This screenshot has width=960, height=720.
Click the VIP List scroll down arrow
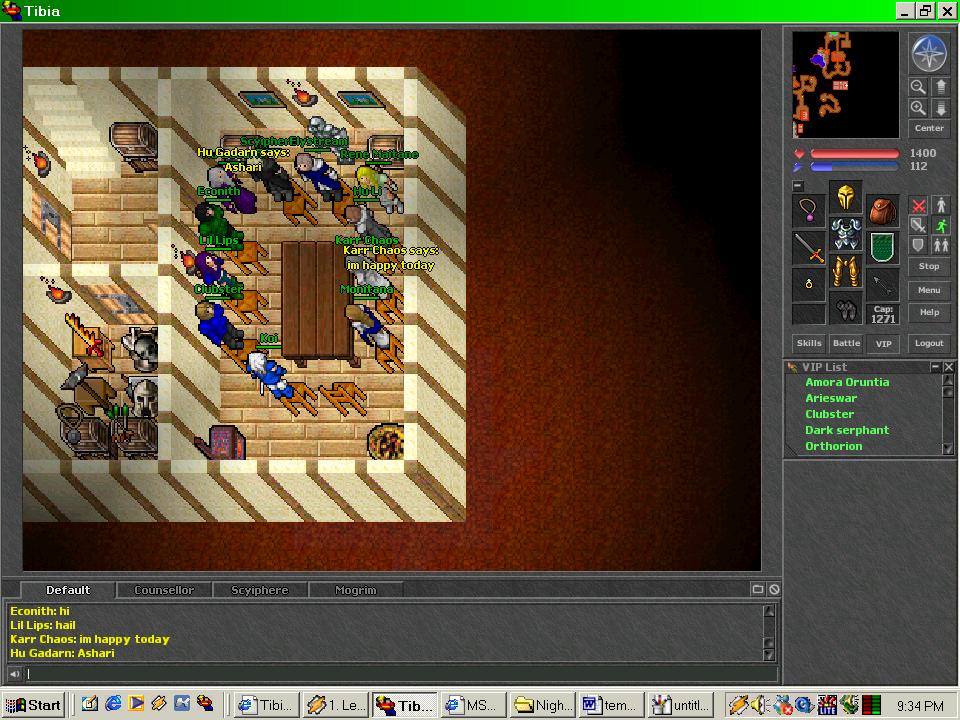point(948,449)
